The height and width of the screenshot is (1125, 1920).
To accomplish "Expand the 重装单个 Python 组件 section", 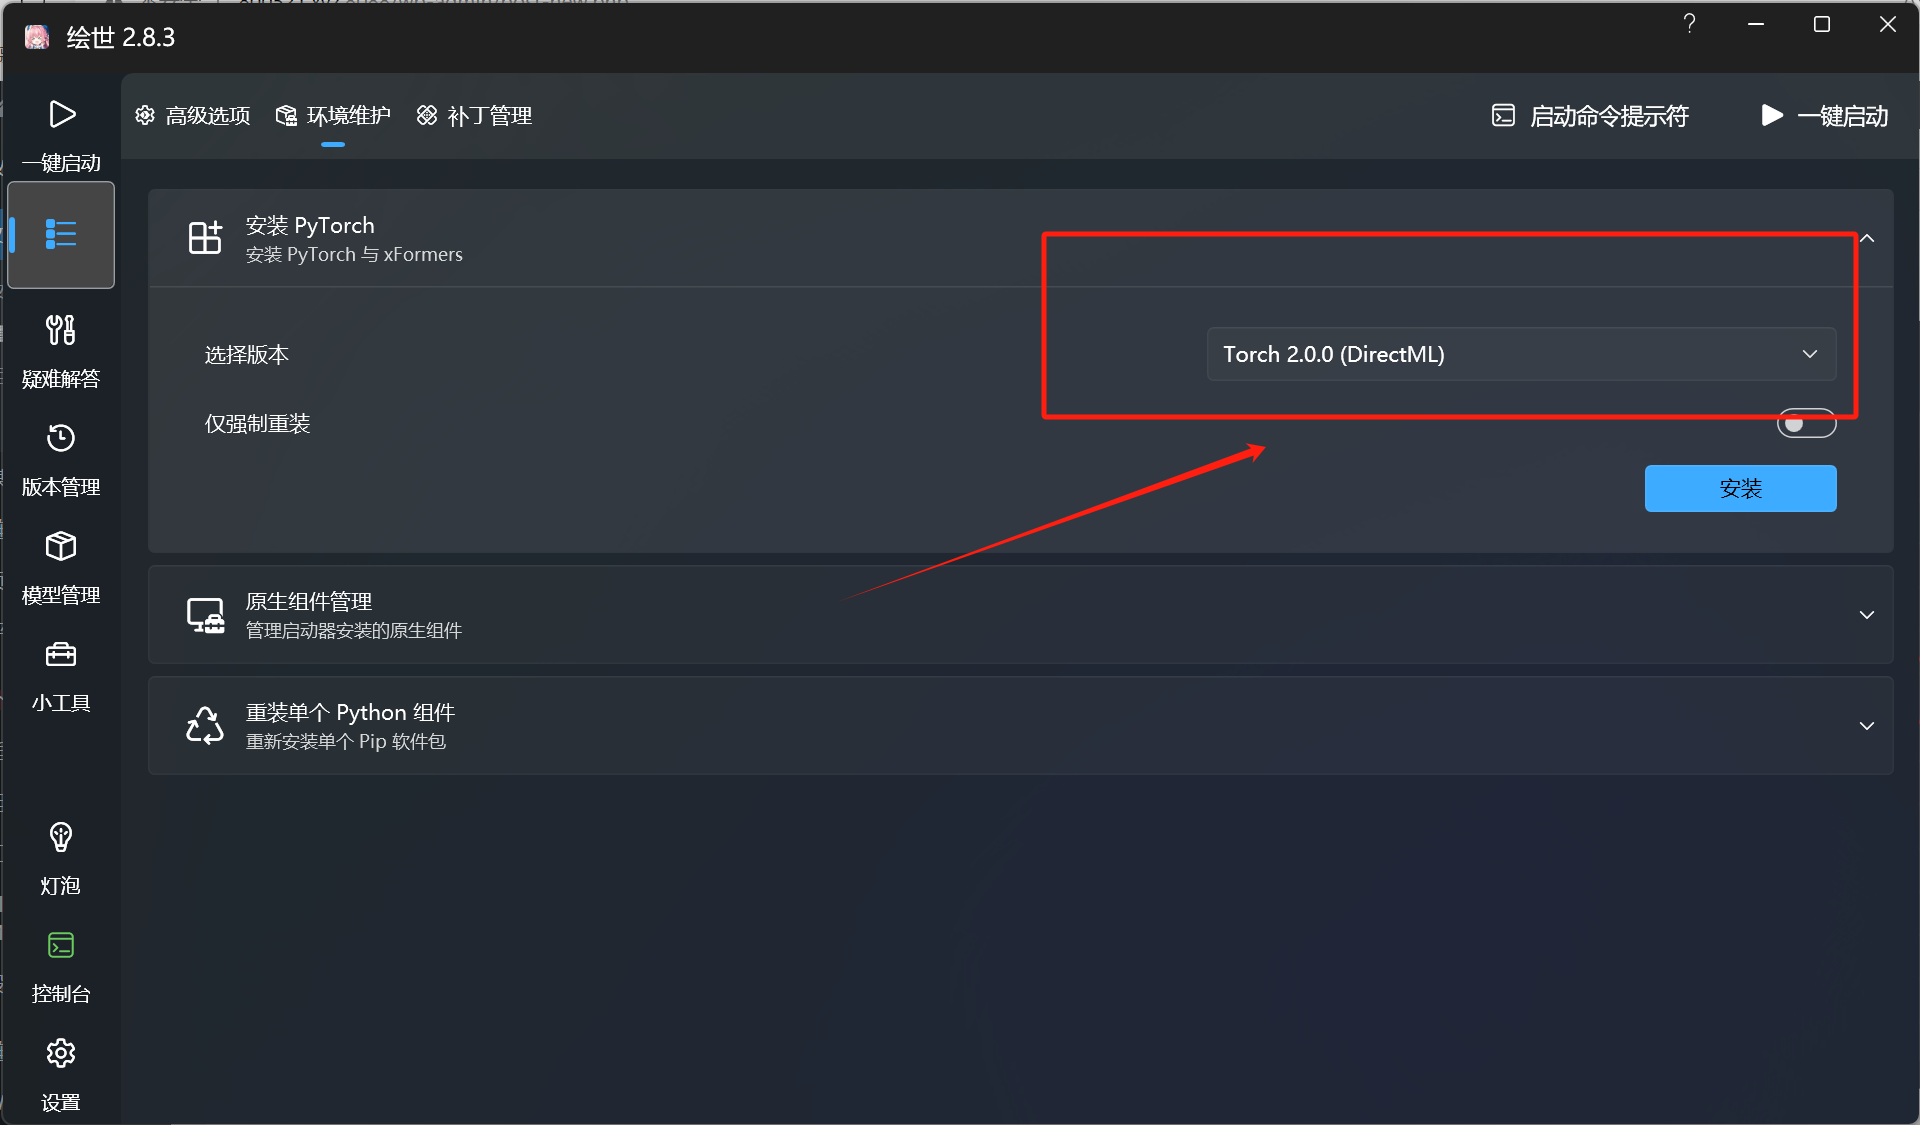I will point(1866,726).
